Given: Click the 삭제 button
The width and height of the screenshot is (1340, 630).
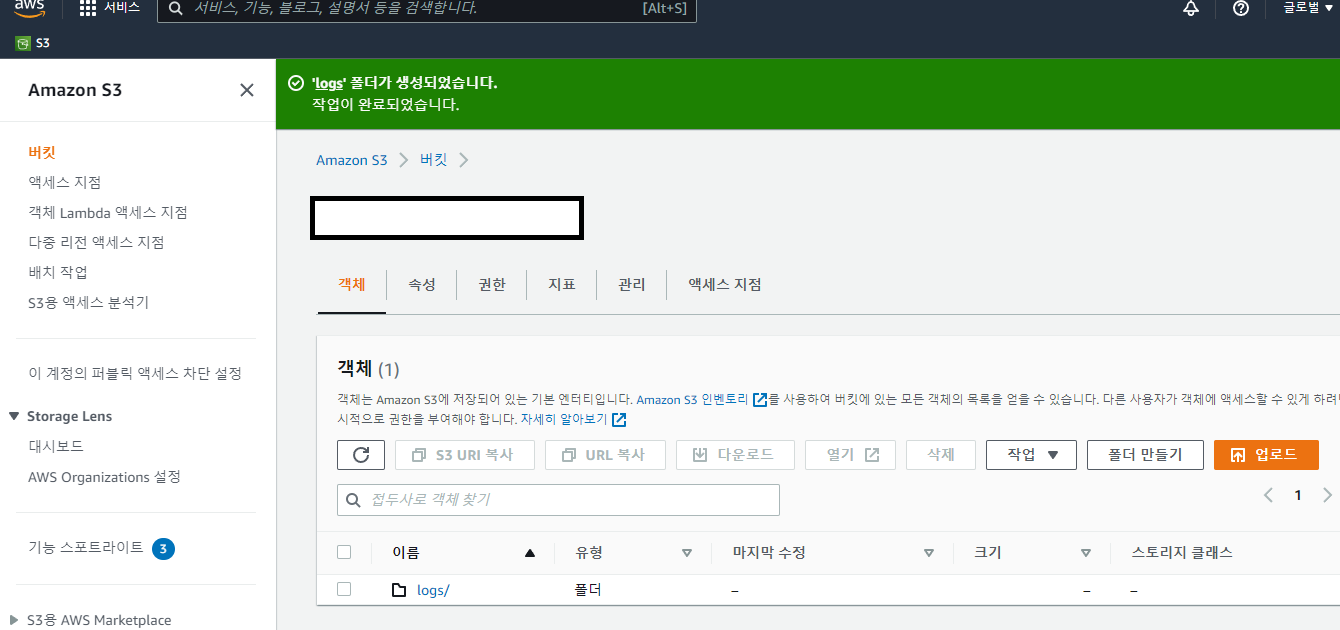Looking at the screenshot, I should coord(941,455).
